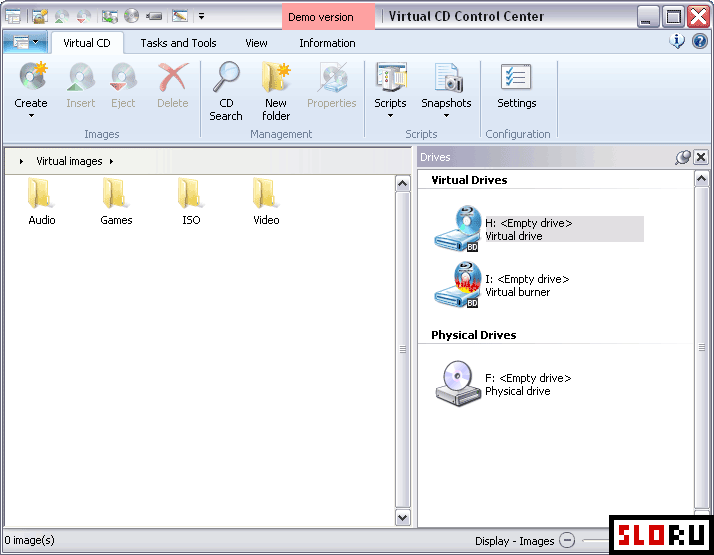
Task: Click the title bar window layout icon
Action: [x=13, y=16]
